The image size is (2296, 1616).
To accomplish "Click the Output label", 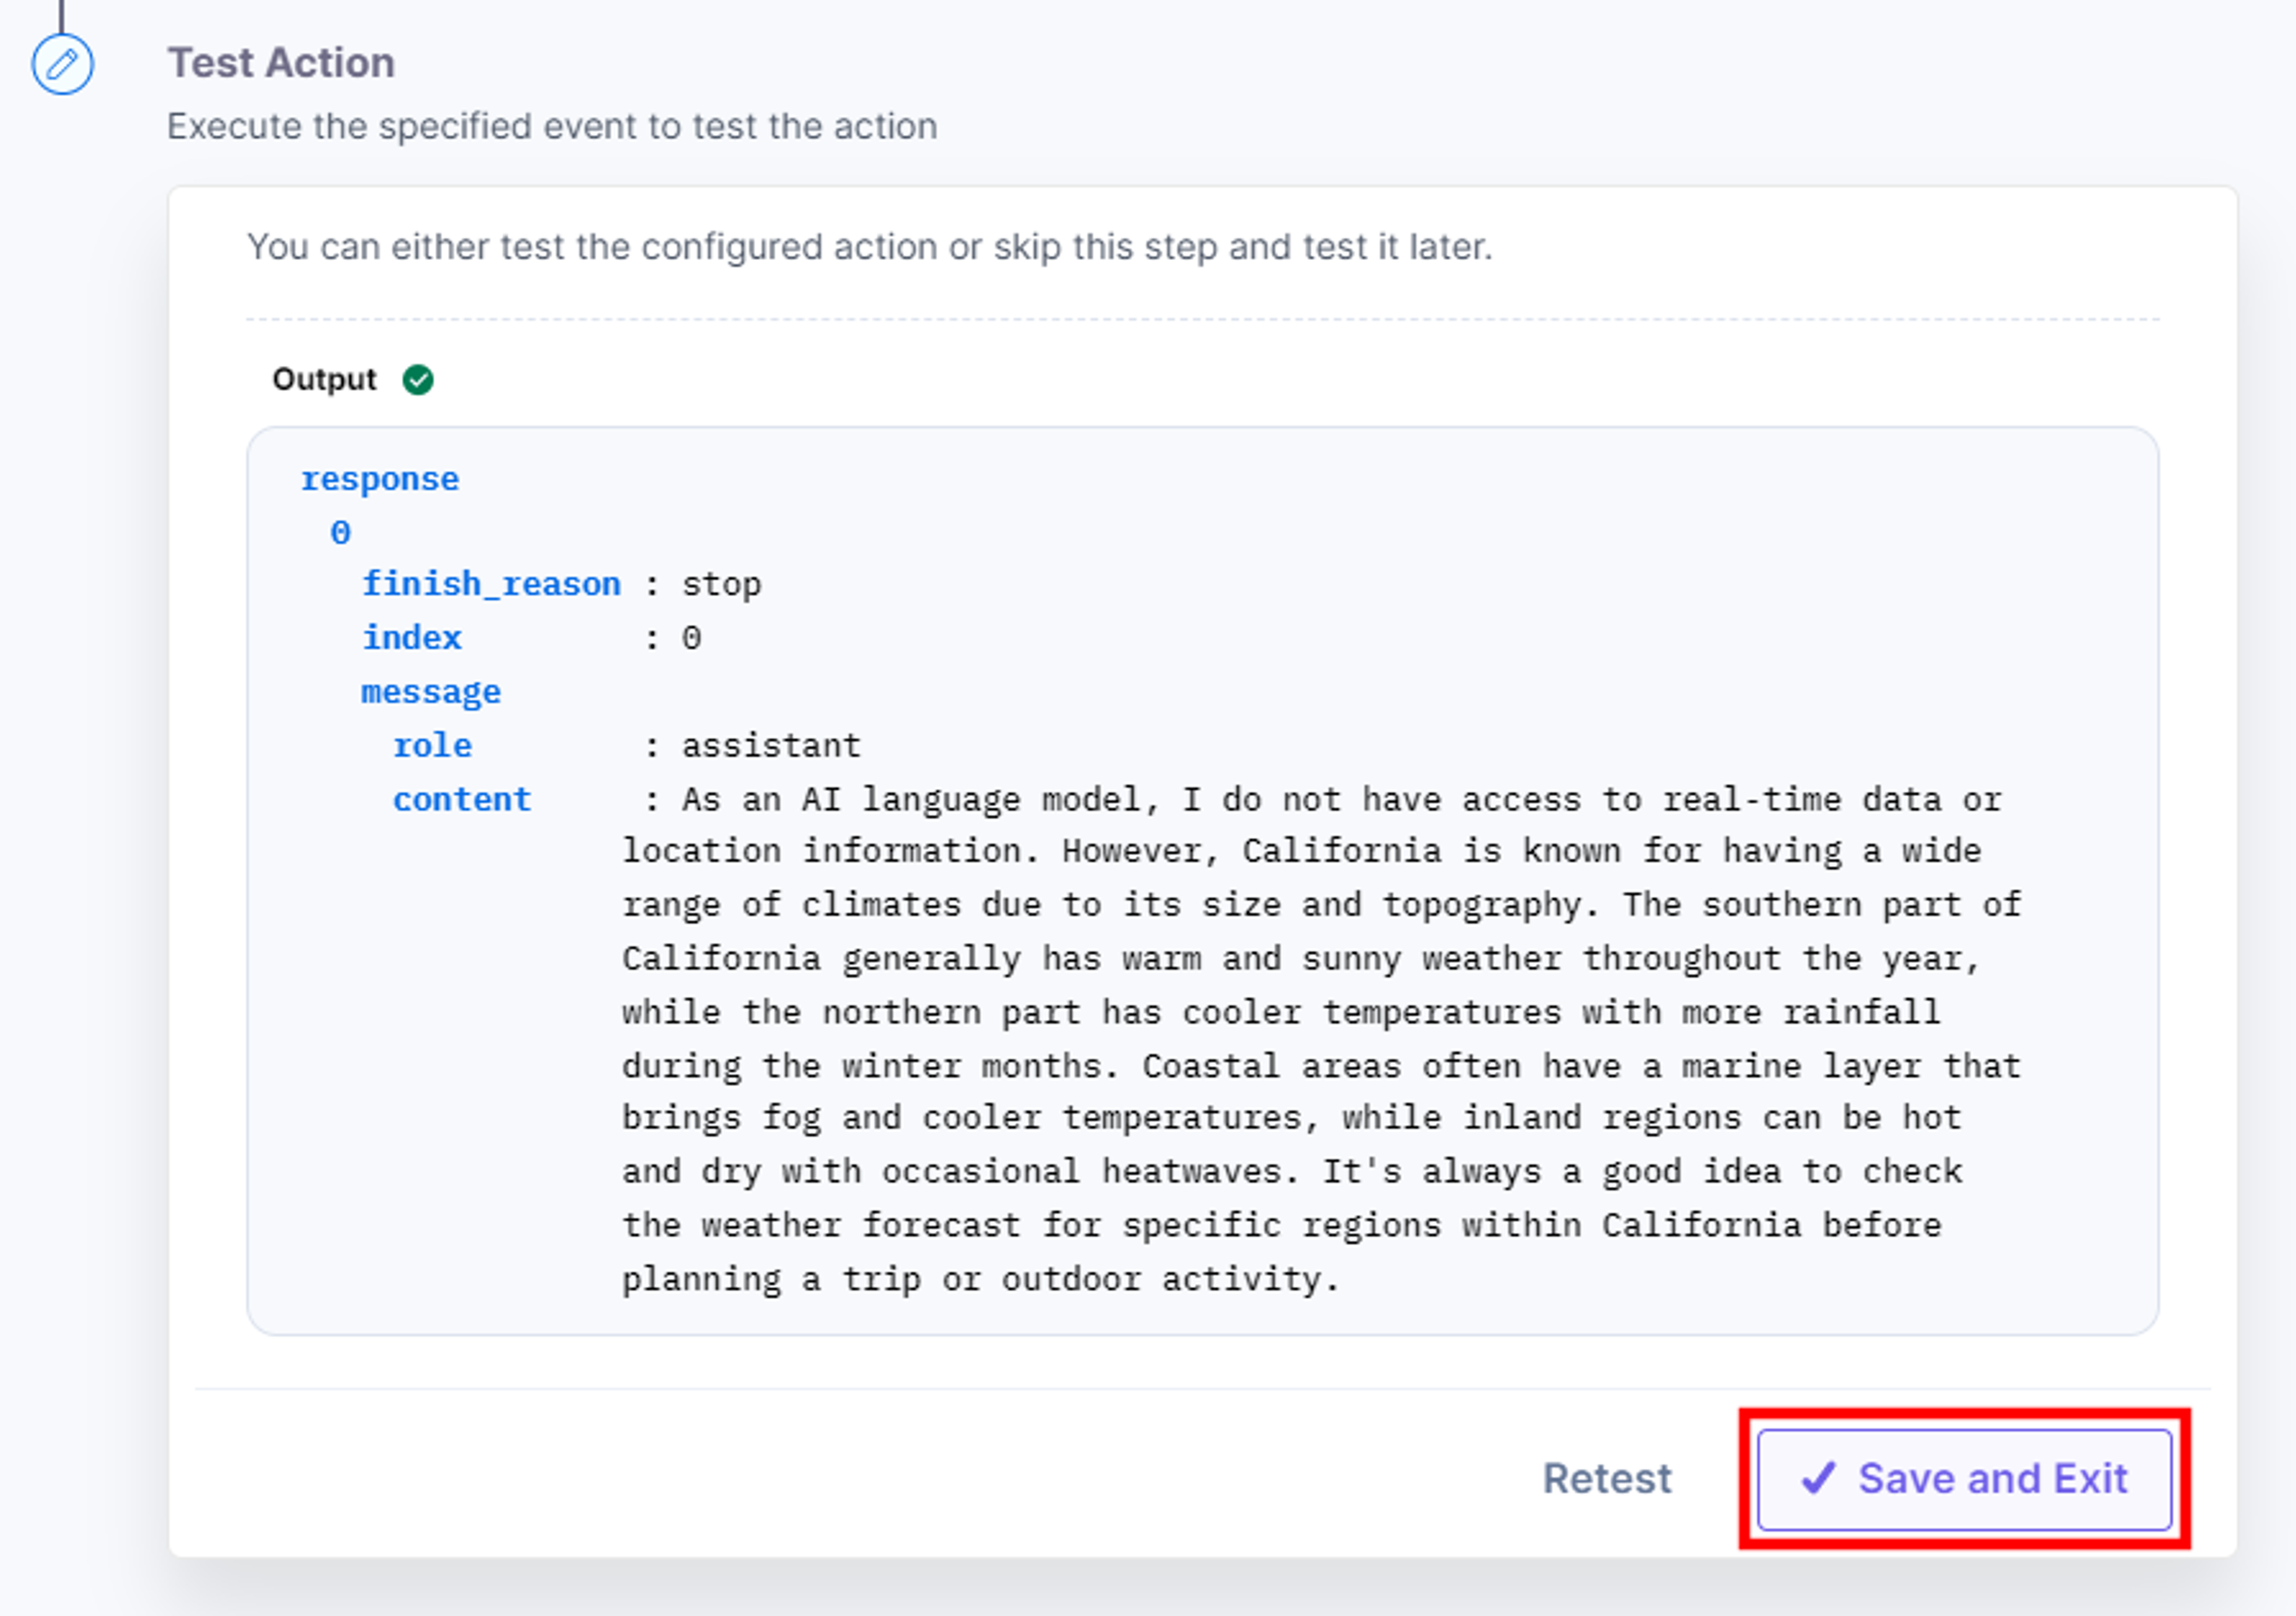I will pyautogui.click(x=324, y=380).
